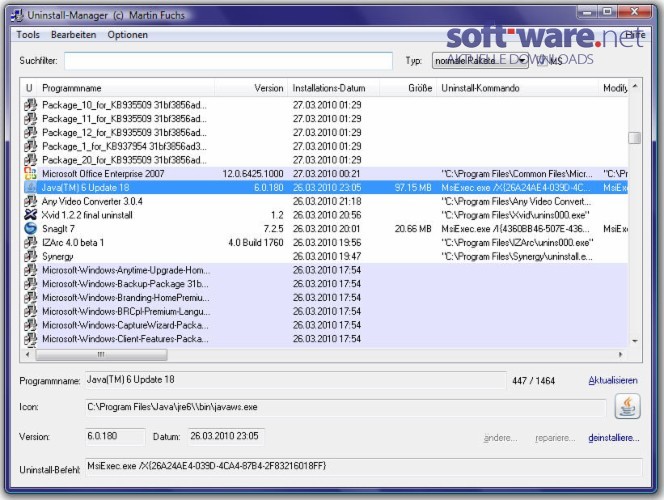Click the Synergy row icon
Image resolution: width=664 pixels, height=500 pixels.
tap(30, 256)
